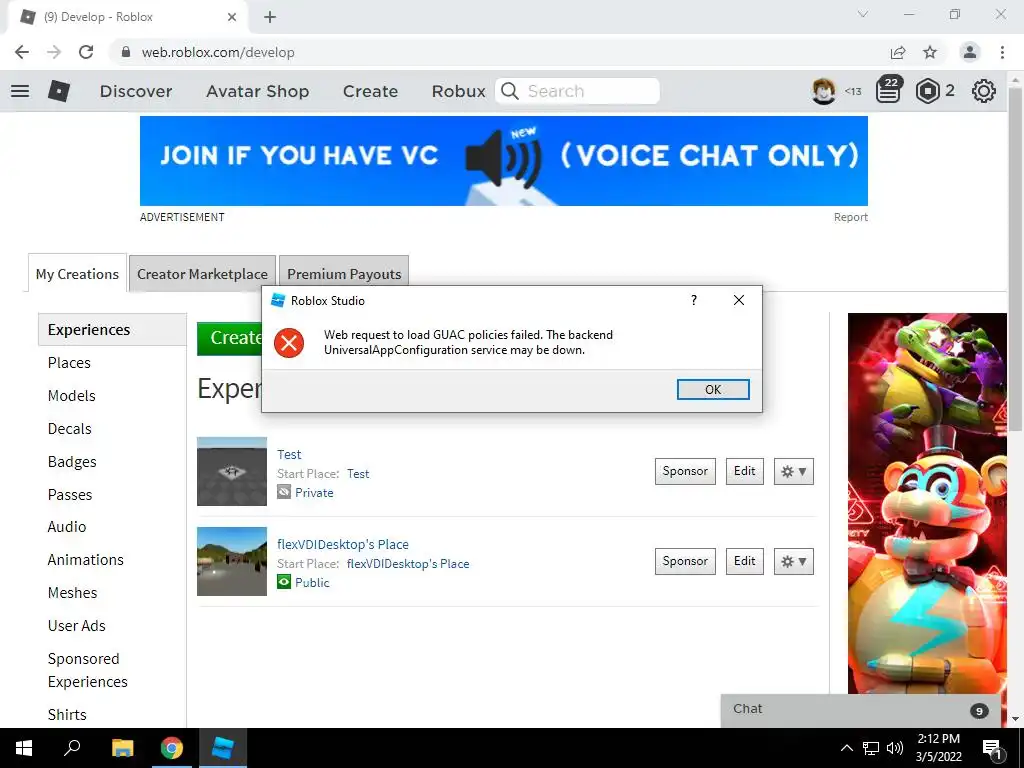The width and height of the screenshot is (1024, 768).
Task: Select Meshes in the sidebar
Action: click(x=72, y=592)
